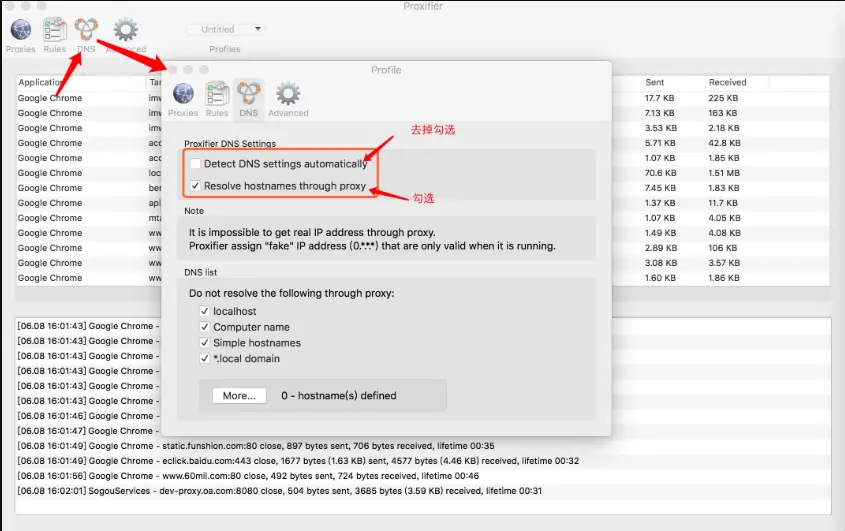Viewport: 845px width, 531px height.
Task: Click the 1.51 MB received value
Action: pyautogui.click(x=724, y=173)
